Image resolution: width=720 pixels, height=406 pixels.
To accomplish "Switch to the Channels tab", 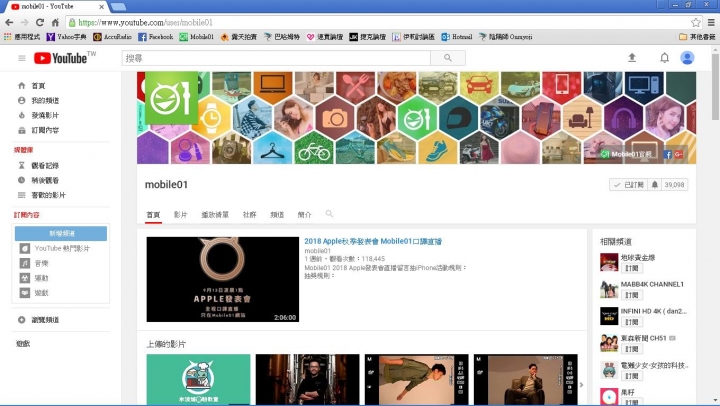I will click(277, 214).
